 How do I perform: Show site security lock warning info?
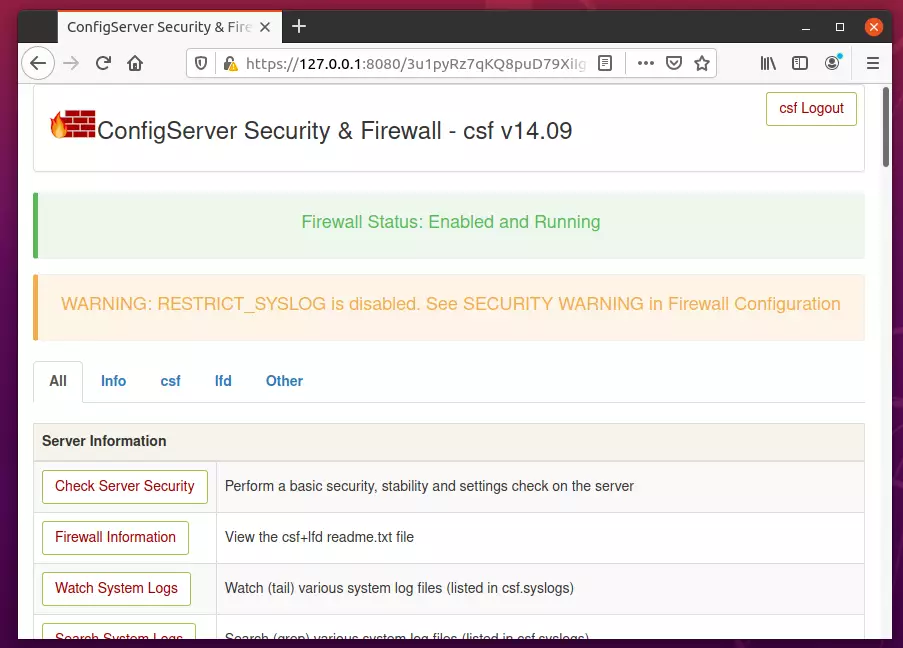point(230,63)
